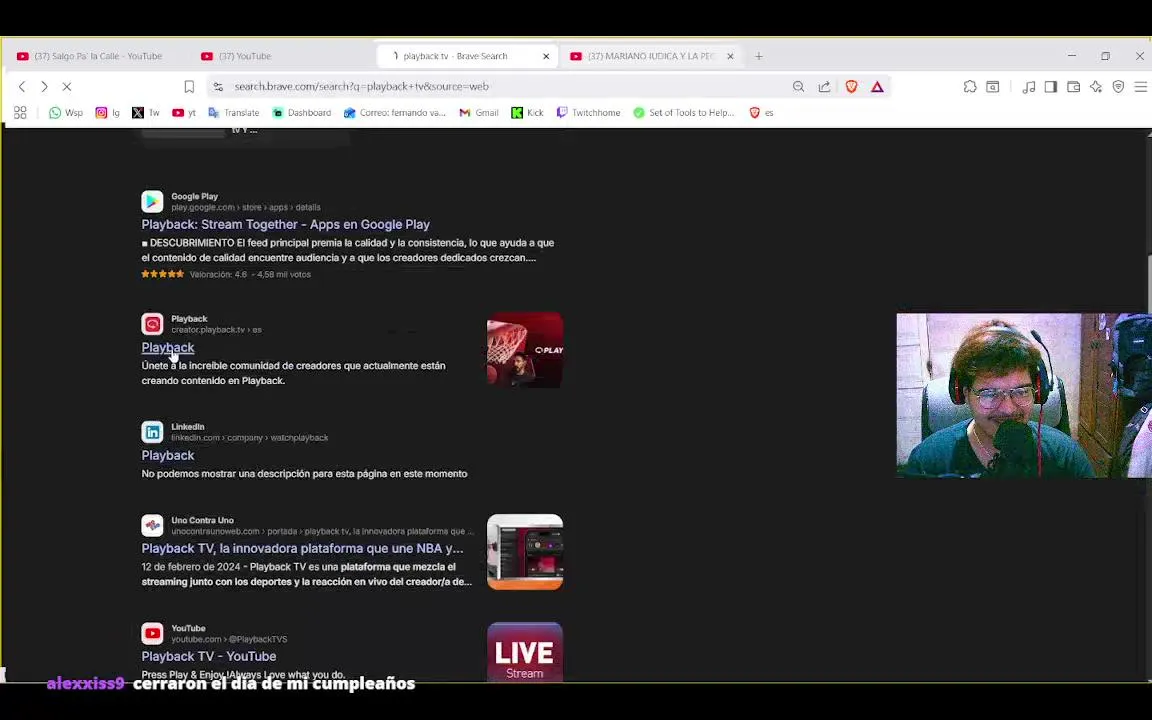Image resolution: width=1152 pixels, height=720 pixels.
Task: Click the 'play.google.com › store › apps › details' breadcrumb
Action: point(245,207)
